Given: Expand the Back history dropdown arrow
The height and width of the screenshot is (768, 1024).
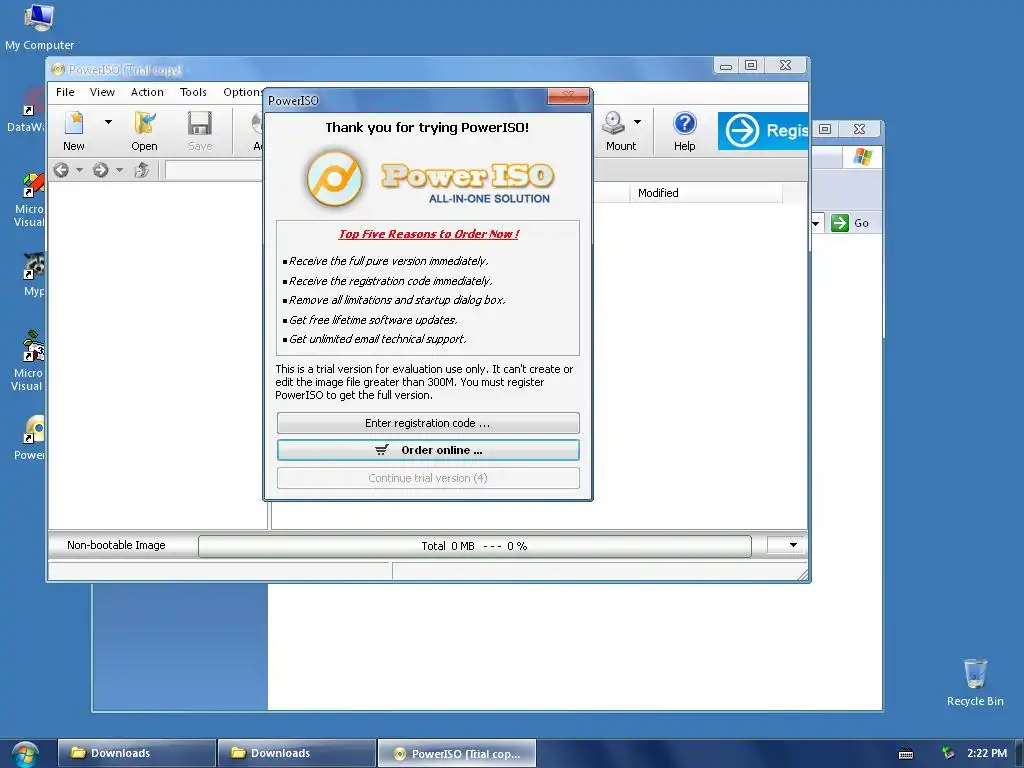Looking at the screenshot, I should pos(80,170).
